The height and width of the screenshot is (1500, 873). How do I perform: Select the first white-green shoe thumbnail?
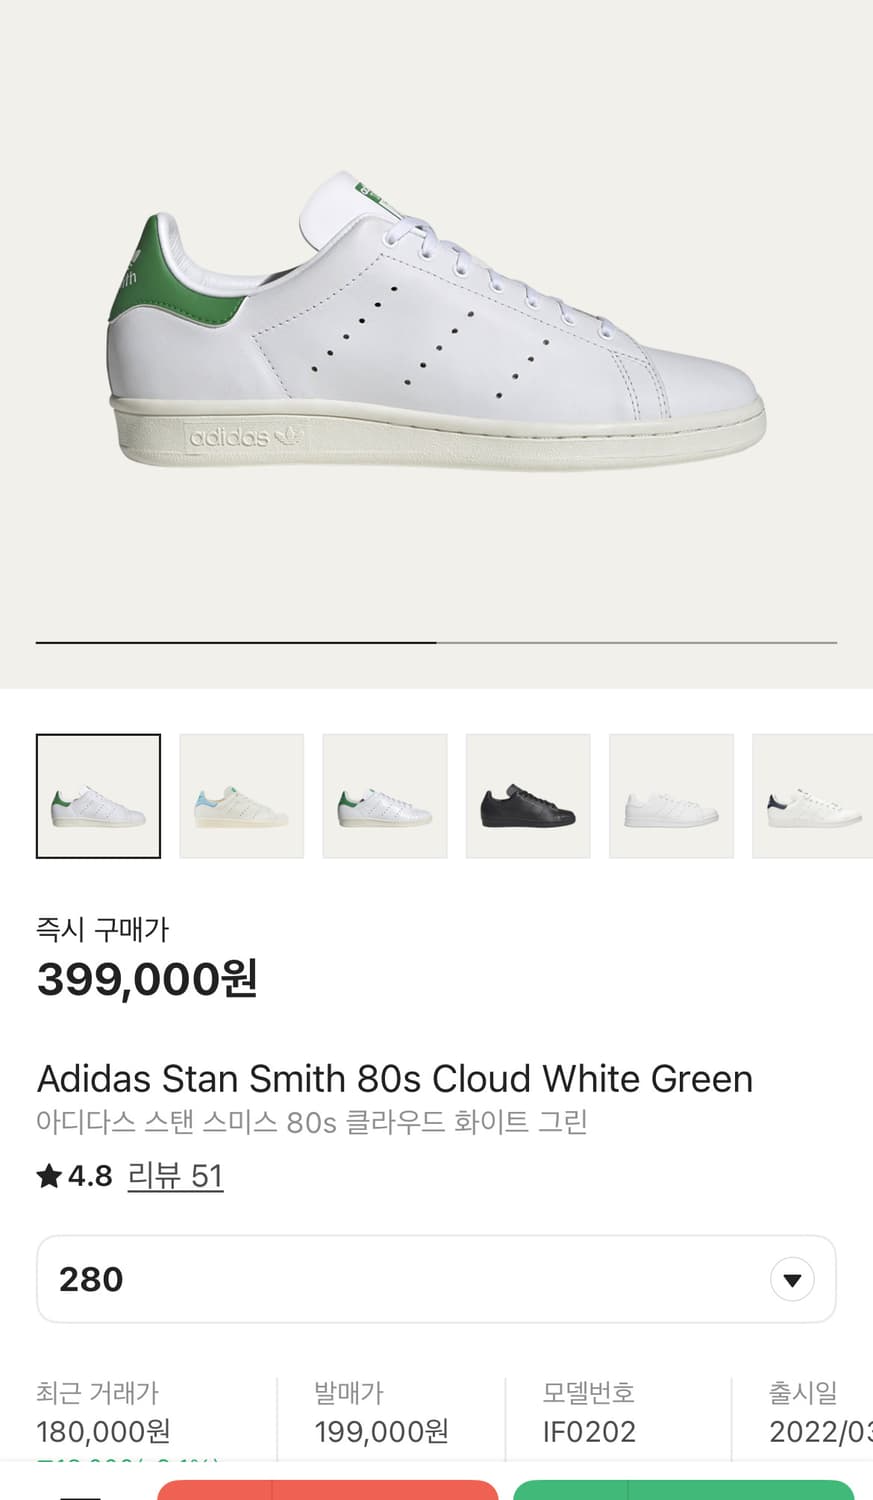click(x=98, y=796)
